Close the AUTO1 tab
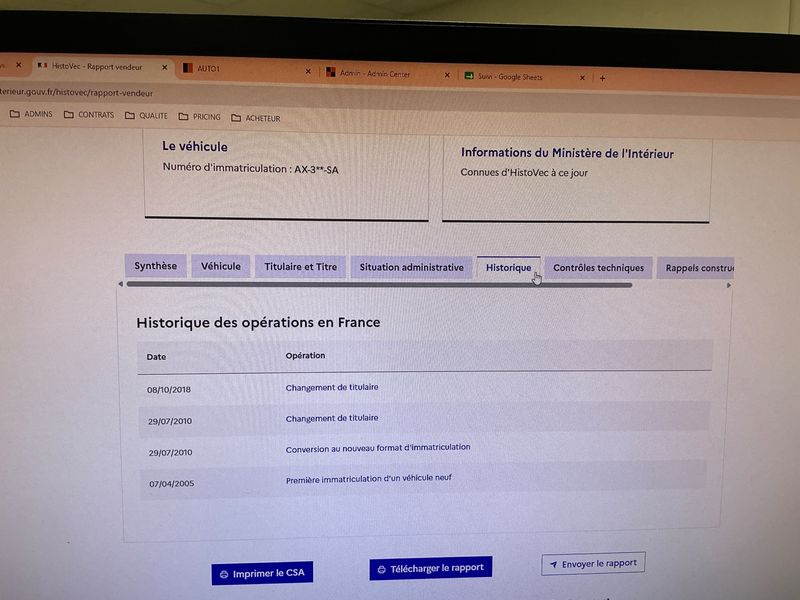Image resolution: width=800 pixels, height=600 pixels. tap(308, 71)
